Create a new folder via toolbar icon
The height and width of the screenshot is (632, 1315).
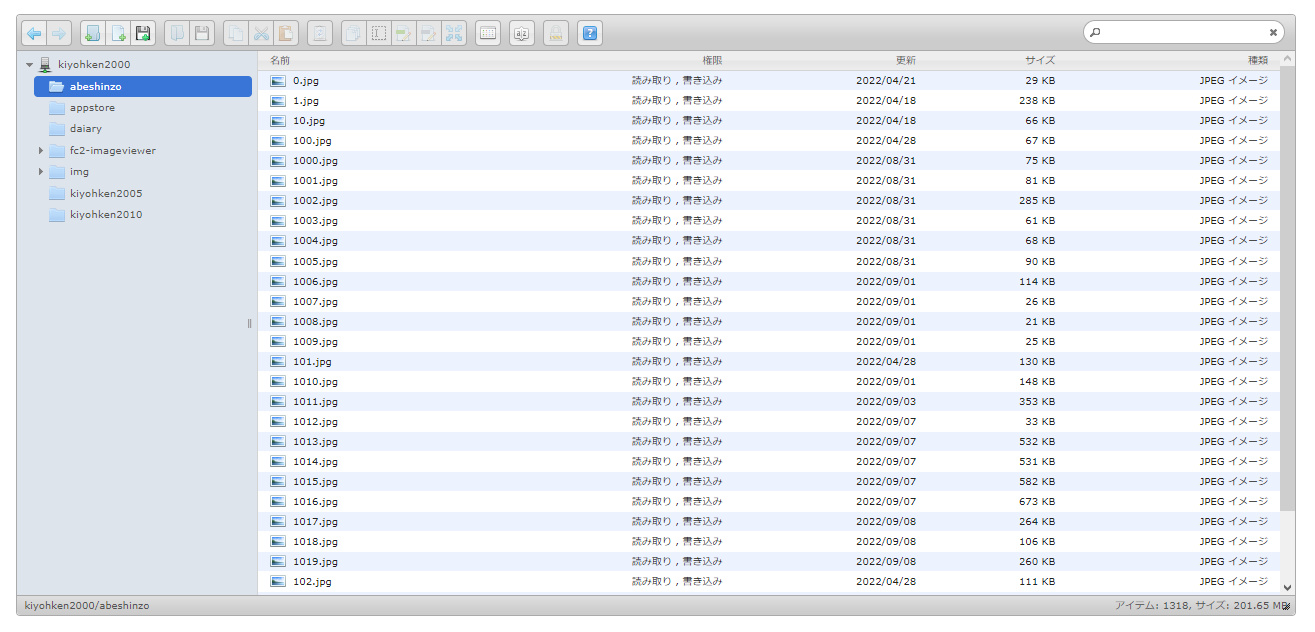click(92, 33)
